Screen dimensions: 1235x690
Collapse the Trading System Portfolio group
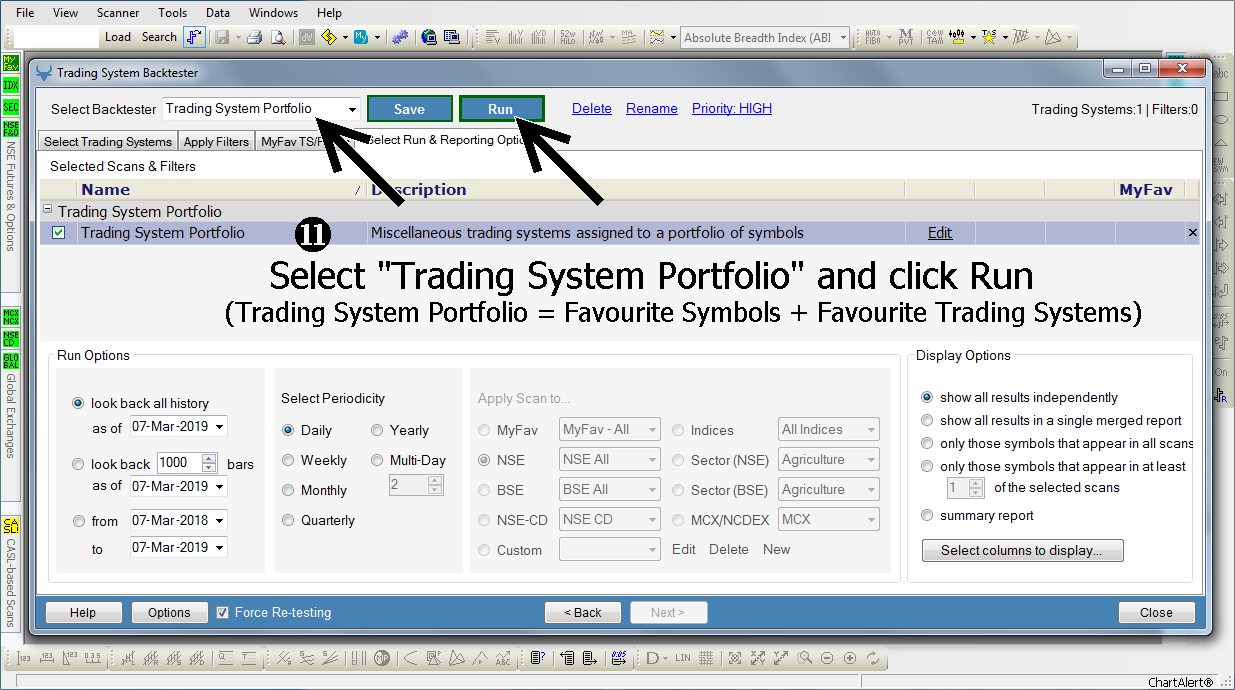tap(47, 211)
